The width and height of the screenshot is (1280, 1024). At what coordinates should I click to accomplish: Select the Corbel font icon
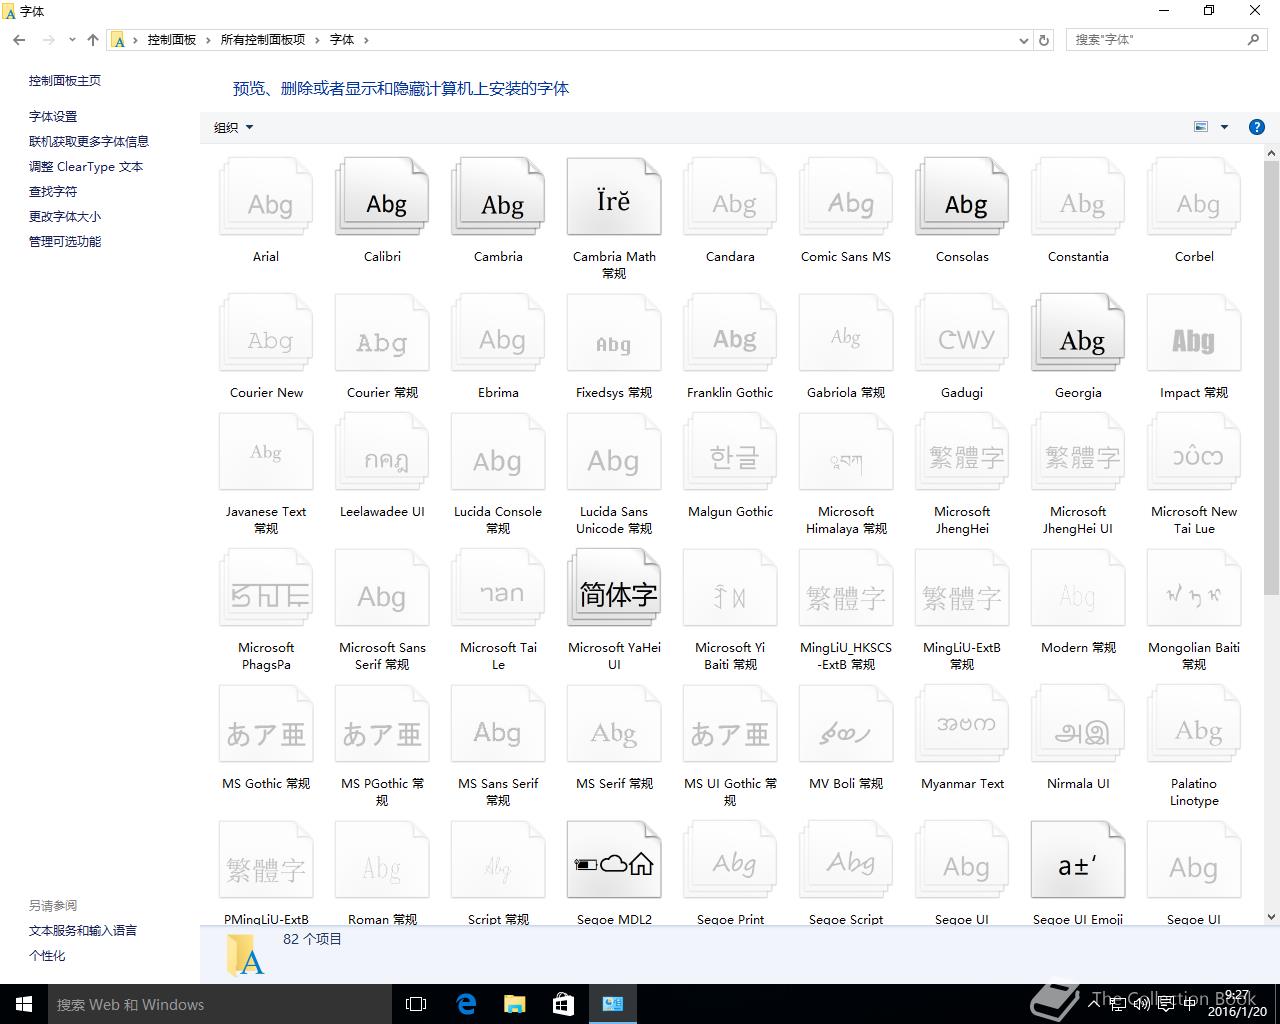[x=1194, y=197]
